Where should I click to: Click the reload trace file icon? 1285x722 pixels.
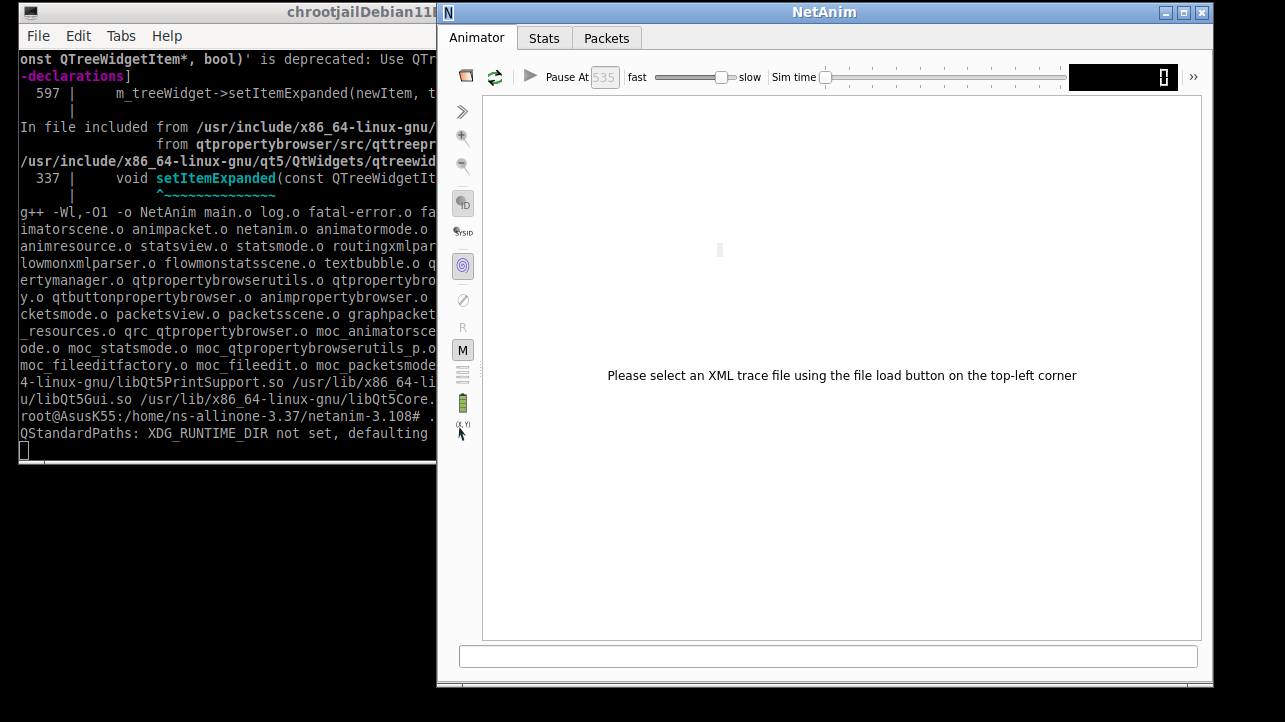tap(495, 77)
